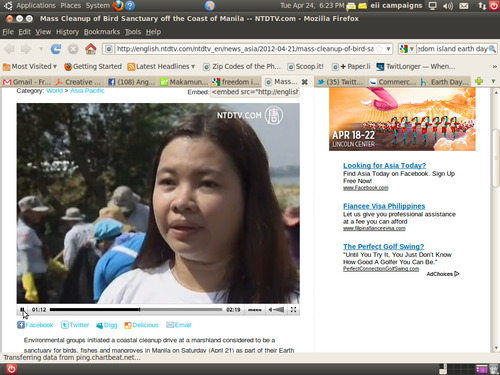The image size is (500, 375).
Task: Click the search magnifier icon
Action: [492, 49]
